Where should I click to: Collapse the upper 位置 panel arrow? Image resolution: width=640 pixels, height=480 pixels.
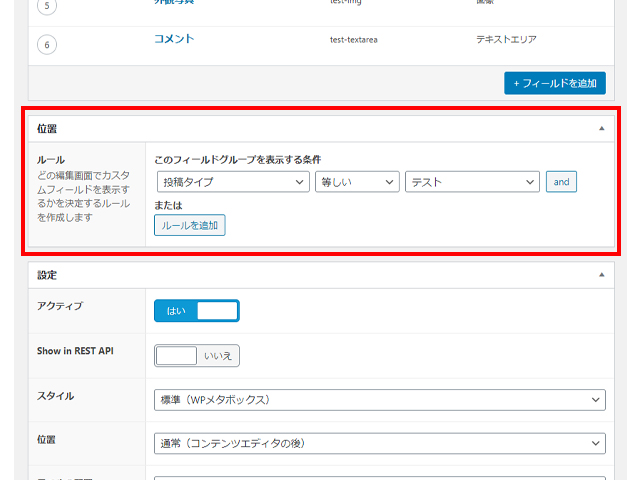pos(601,129)
